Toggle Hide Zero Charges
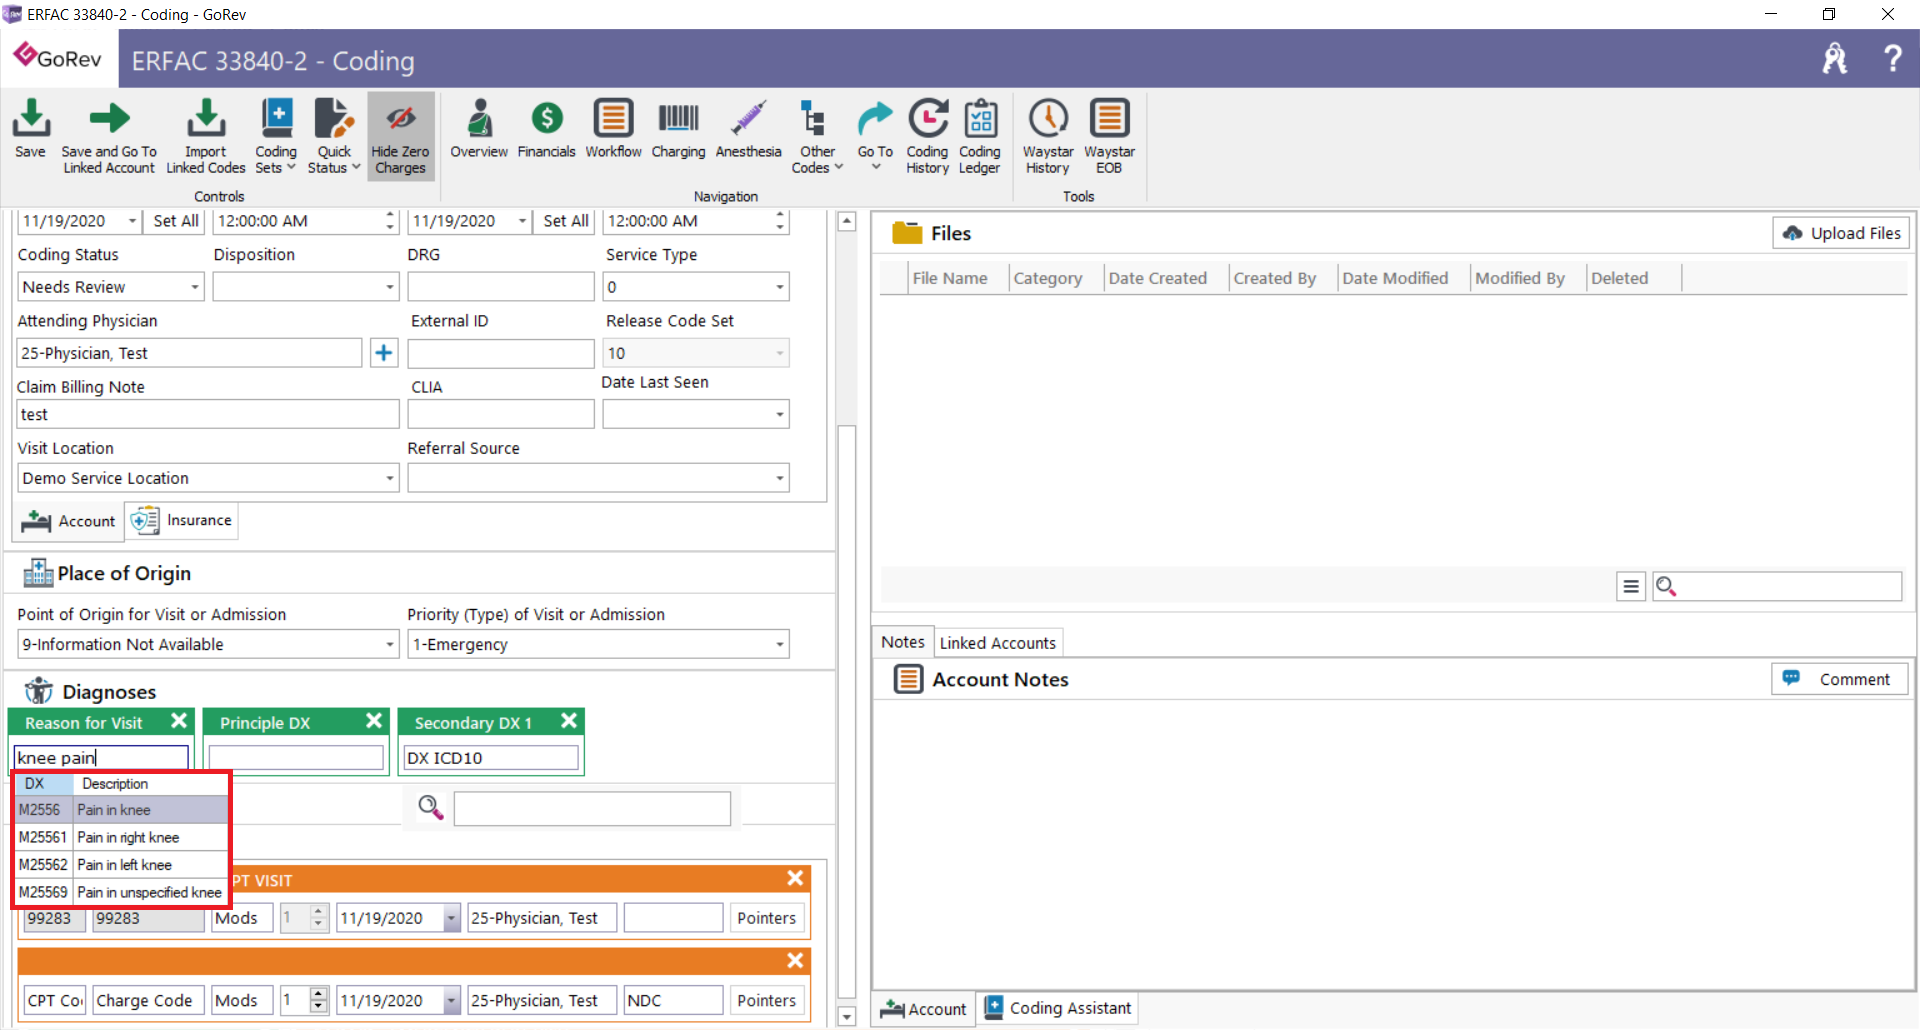This screenshot has width=1920, height=1030. 400,137
